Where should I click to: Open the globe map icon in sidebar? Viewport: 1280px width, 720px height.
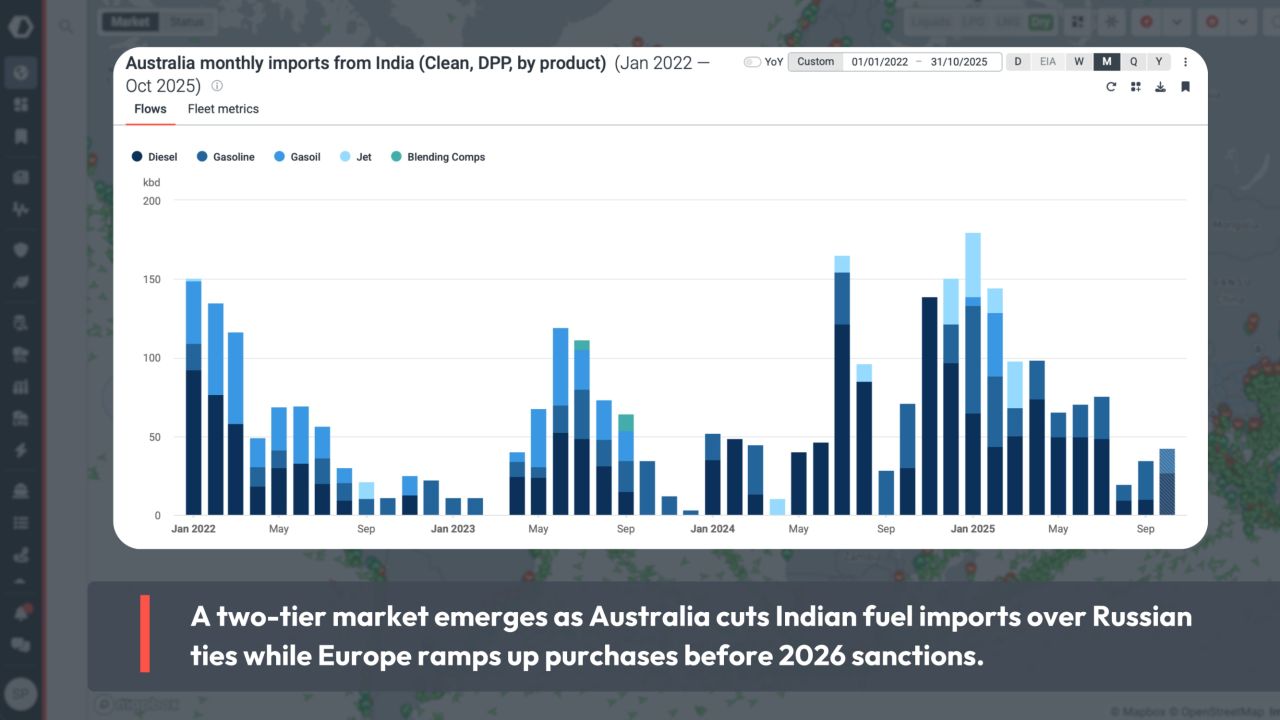click(20, 72)
